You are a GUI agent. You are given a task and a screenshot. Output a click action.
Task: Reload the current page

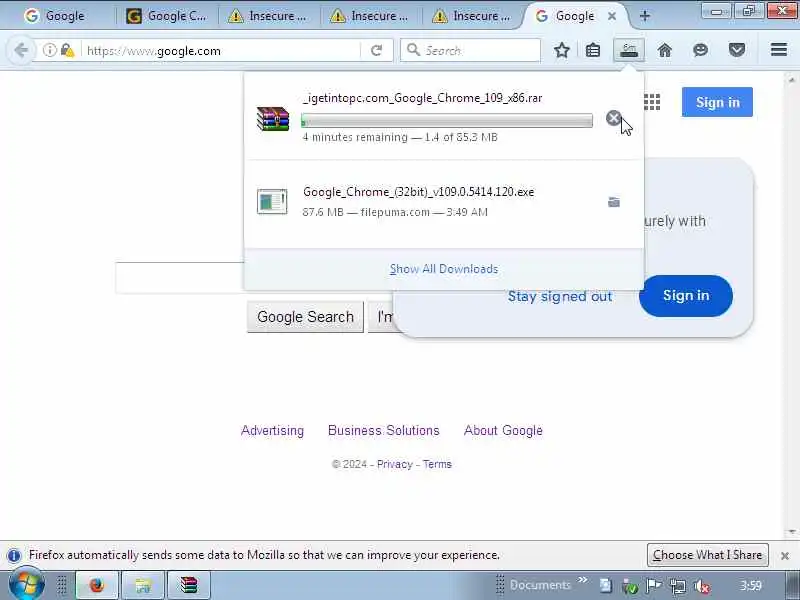pyautogui.click(x=377, y=50)
